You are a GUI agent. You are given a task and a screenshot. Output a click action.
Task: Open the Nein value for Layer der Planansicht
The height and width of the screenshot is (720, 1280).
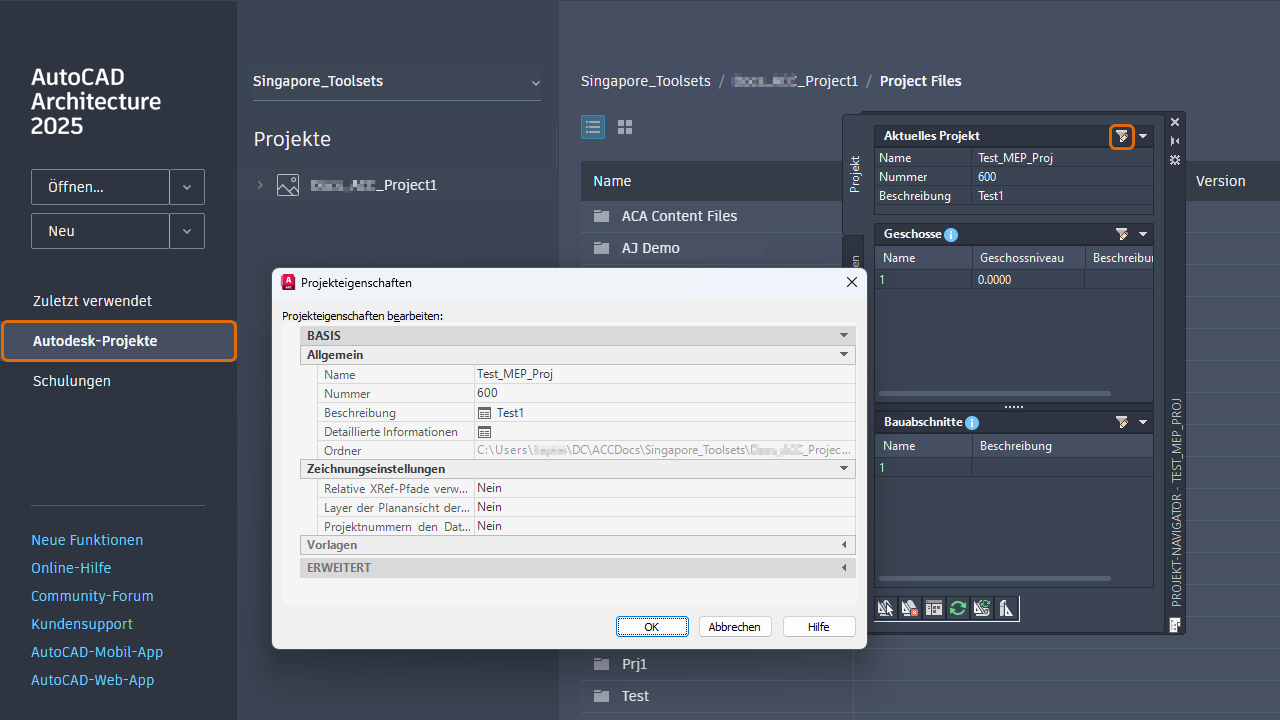(665, 507)
